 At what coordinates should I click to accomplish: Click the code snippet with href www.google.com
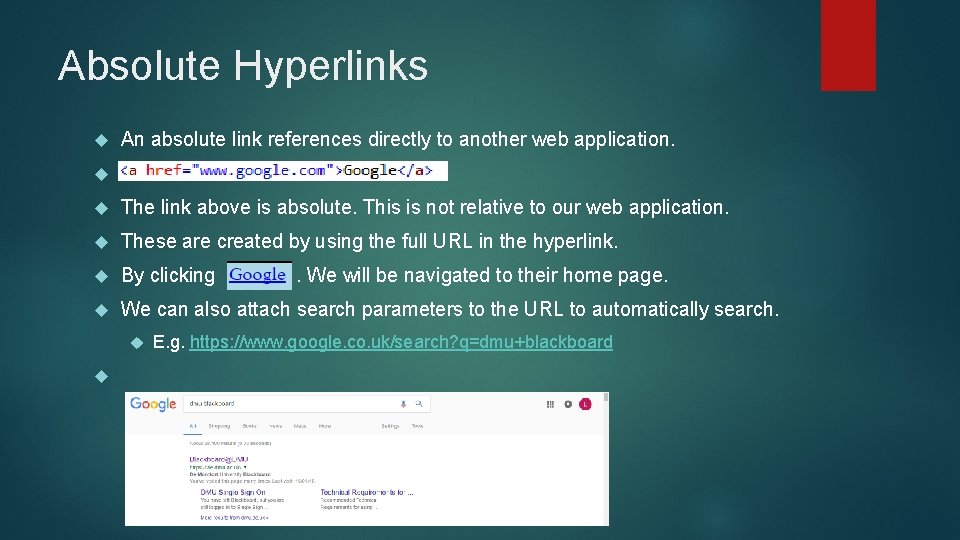click(283, 171)
